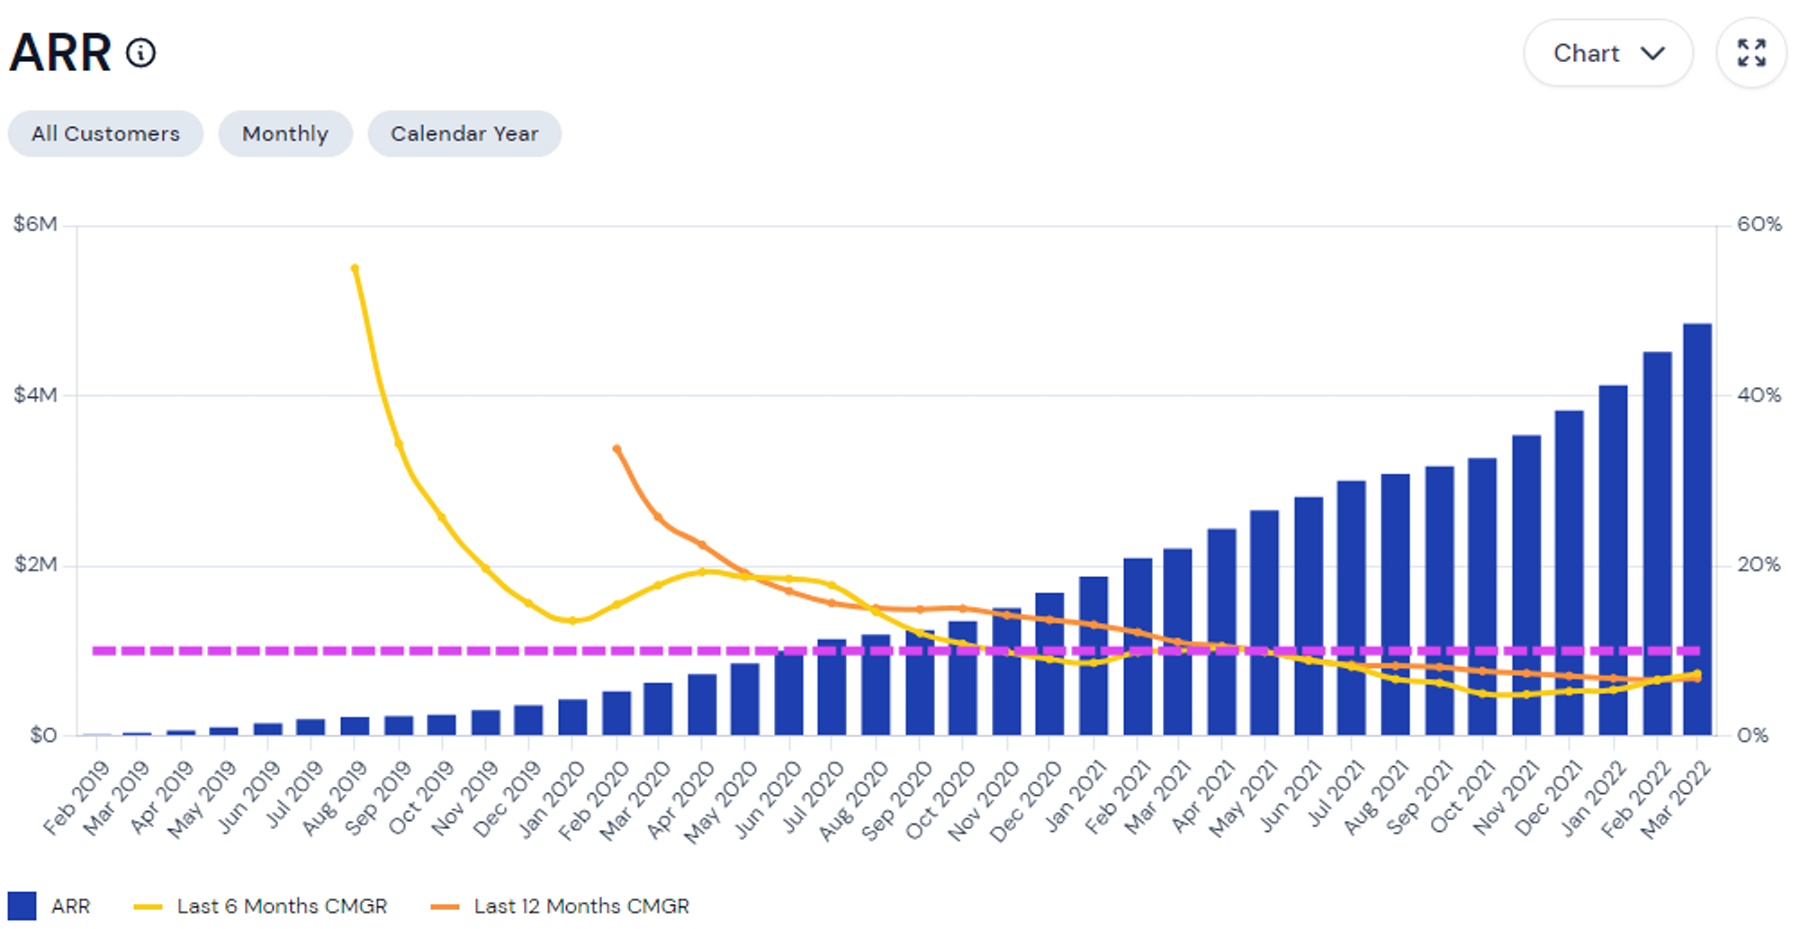Click the Aug 2019 yellow CMGR start point
The width and height of the screenshot is (1800, 929).
[x=355, y=268]
